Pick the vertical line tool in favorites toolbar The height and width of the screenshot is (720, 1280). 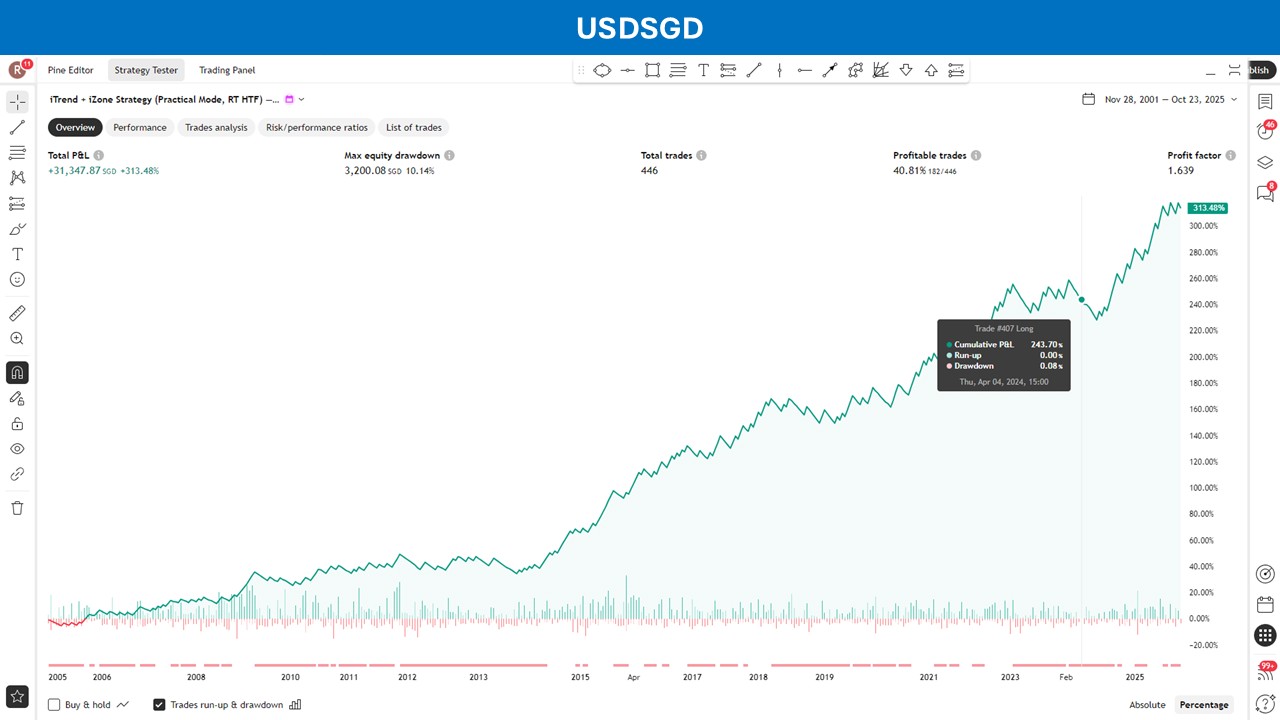coord(779,70)
